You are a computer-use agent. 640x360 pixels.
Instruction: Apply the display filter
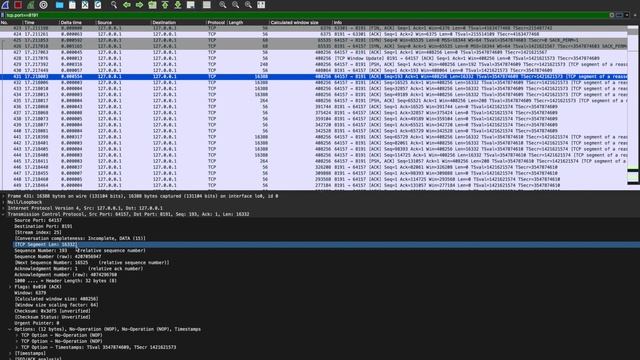pyautogui.click(x=619, y=15)
